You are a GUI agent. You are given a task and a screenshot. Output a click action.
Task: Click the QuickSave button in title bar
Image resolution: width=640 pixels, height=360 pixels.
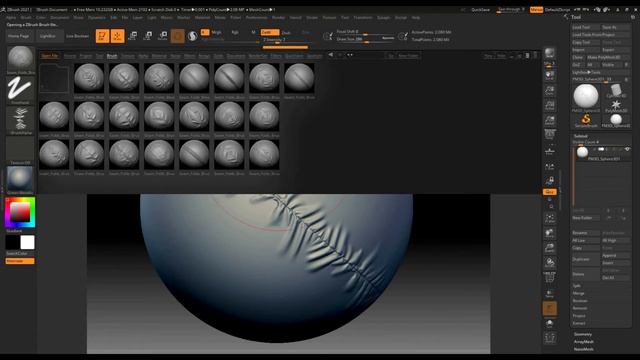click(x=480, y=9)
